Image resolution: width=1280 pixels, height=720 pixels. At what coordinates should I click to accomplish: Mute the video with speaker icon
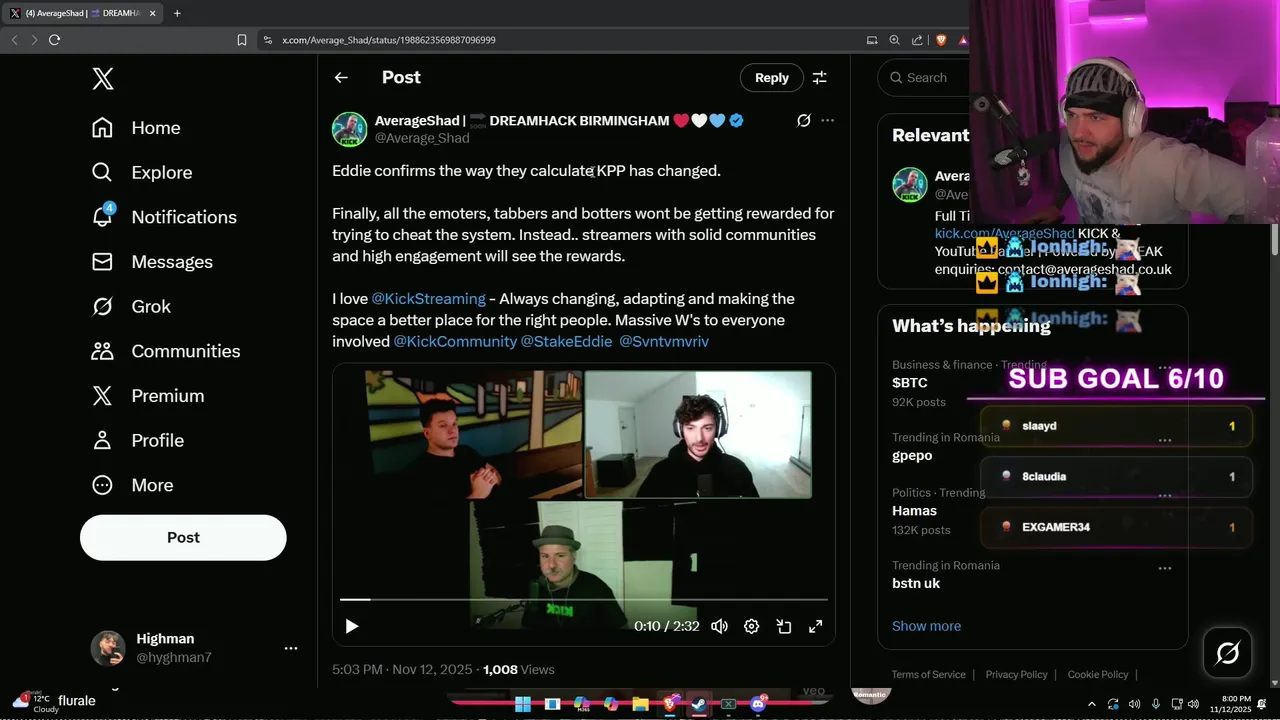719,626
